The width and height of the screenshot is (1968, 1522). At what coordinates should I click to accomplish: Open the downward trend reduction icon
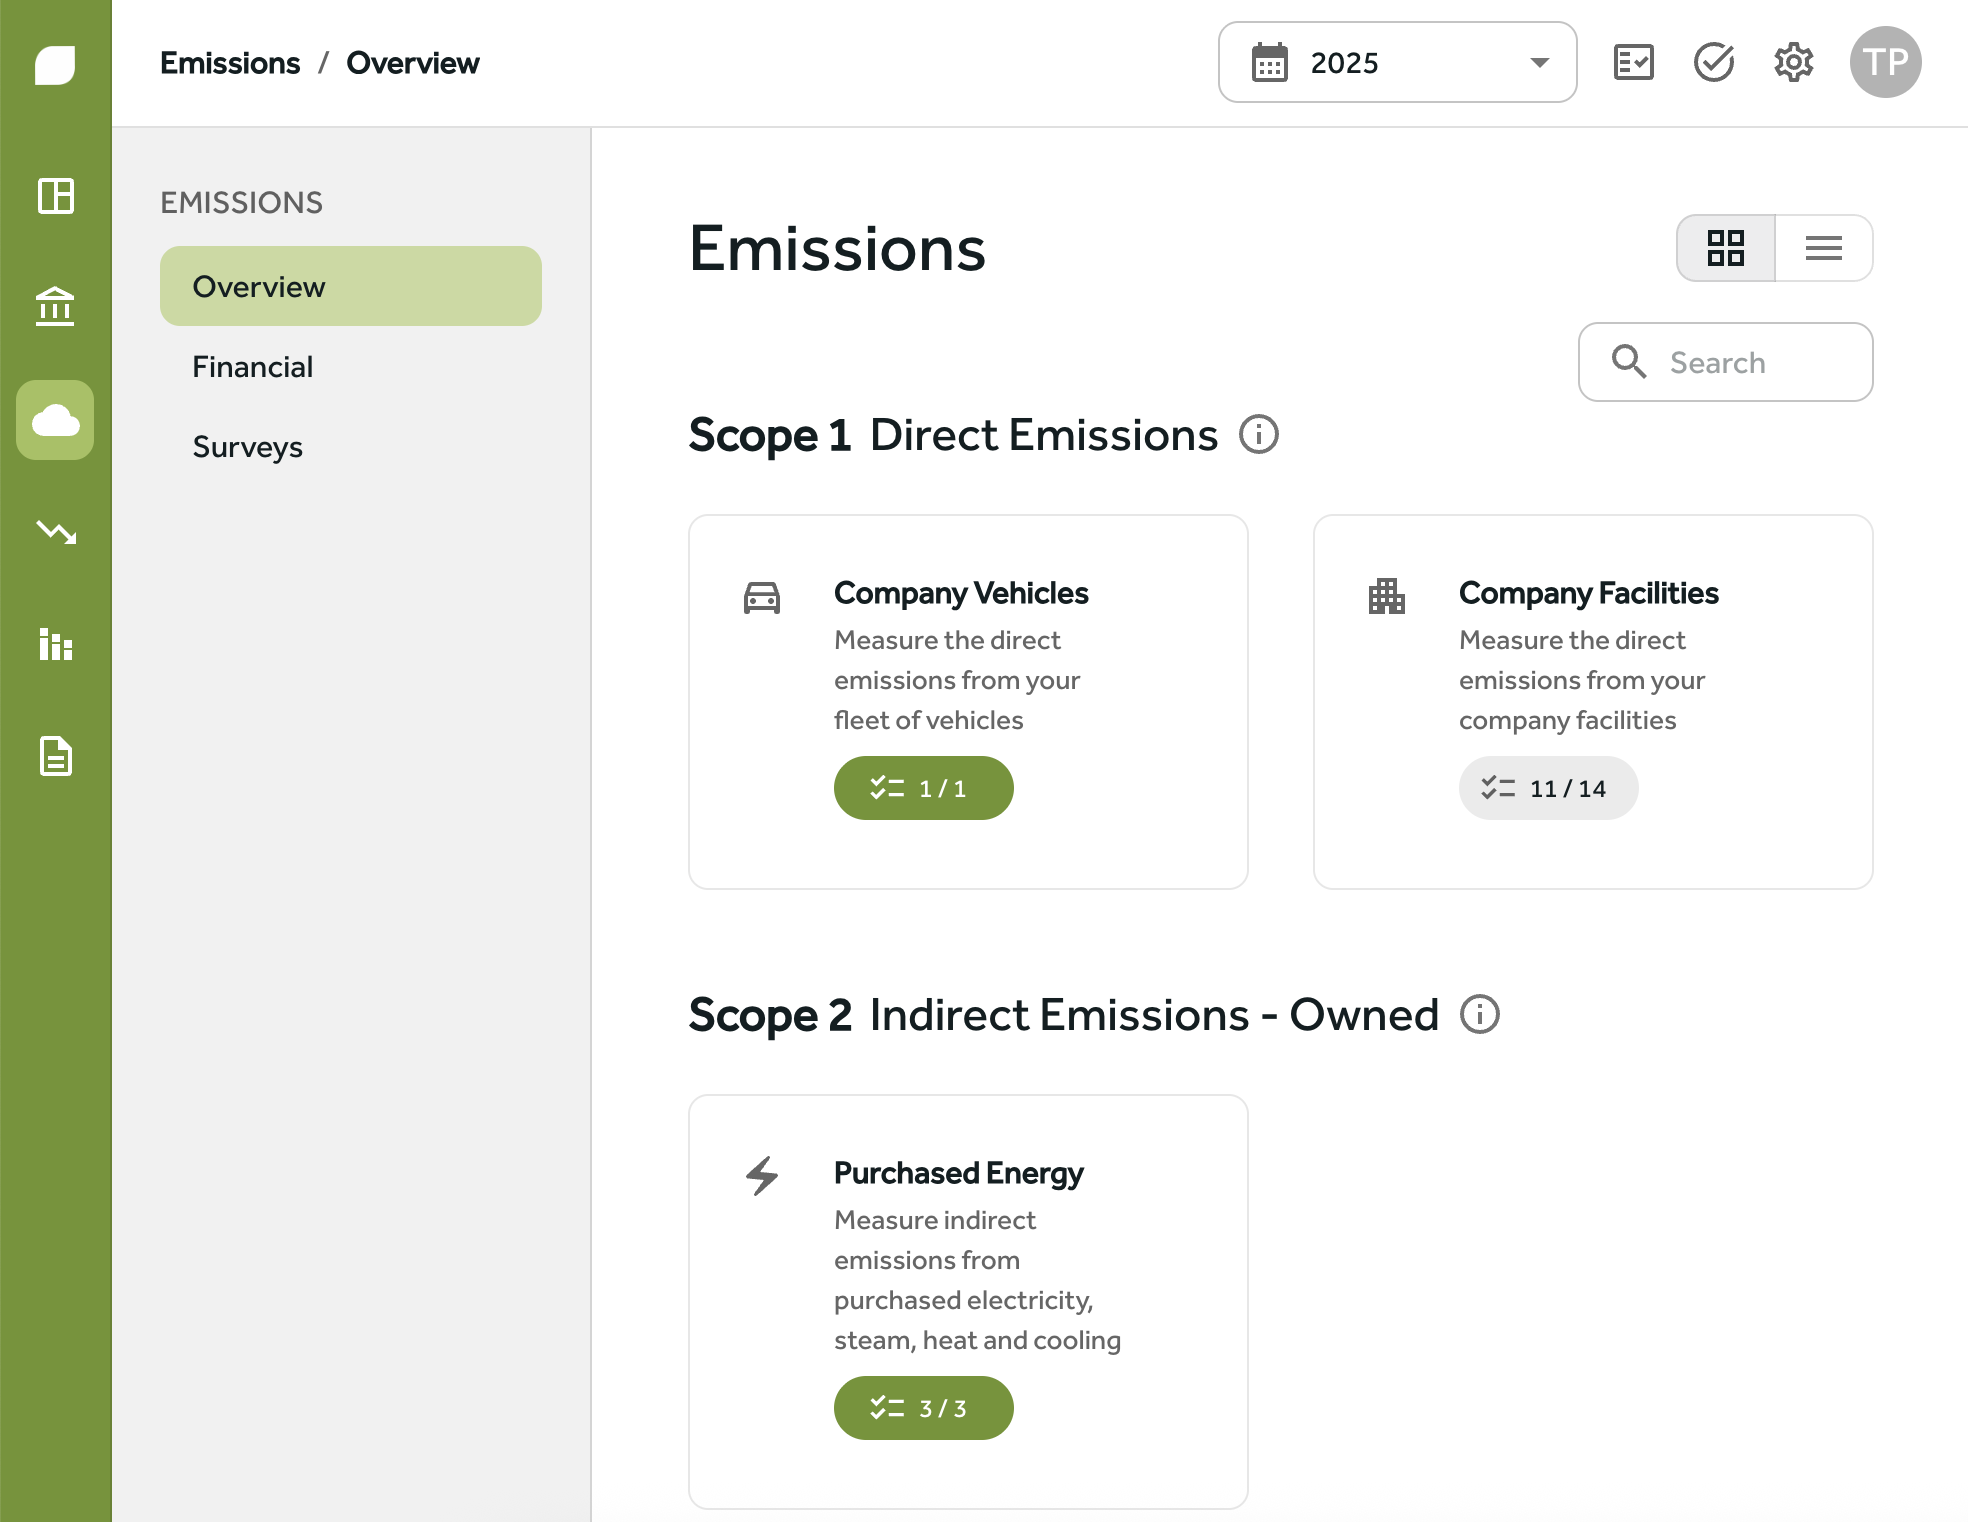point(56,532)
